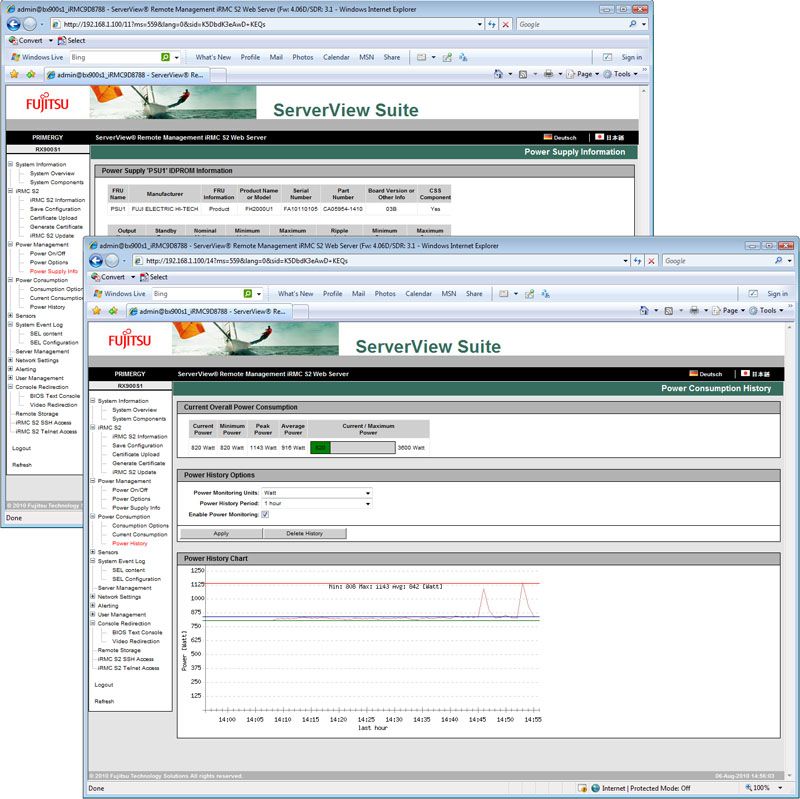Viewport: 800px width, 799px height.
Task: Click Favorites star in front window
Action: tap(96, 310)
